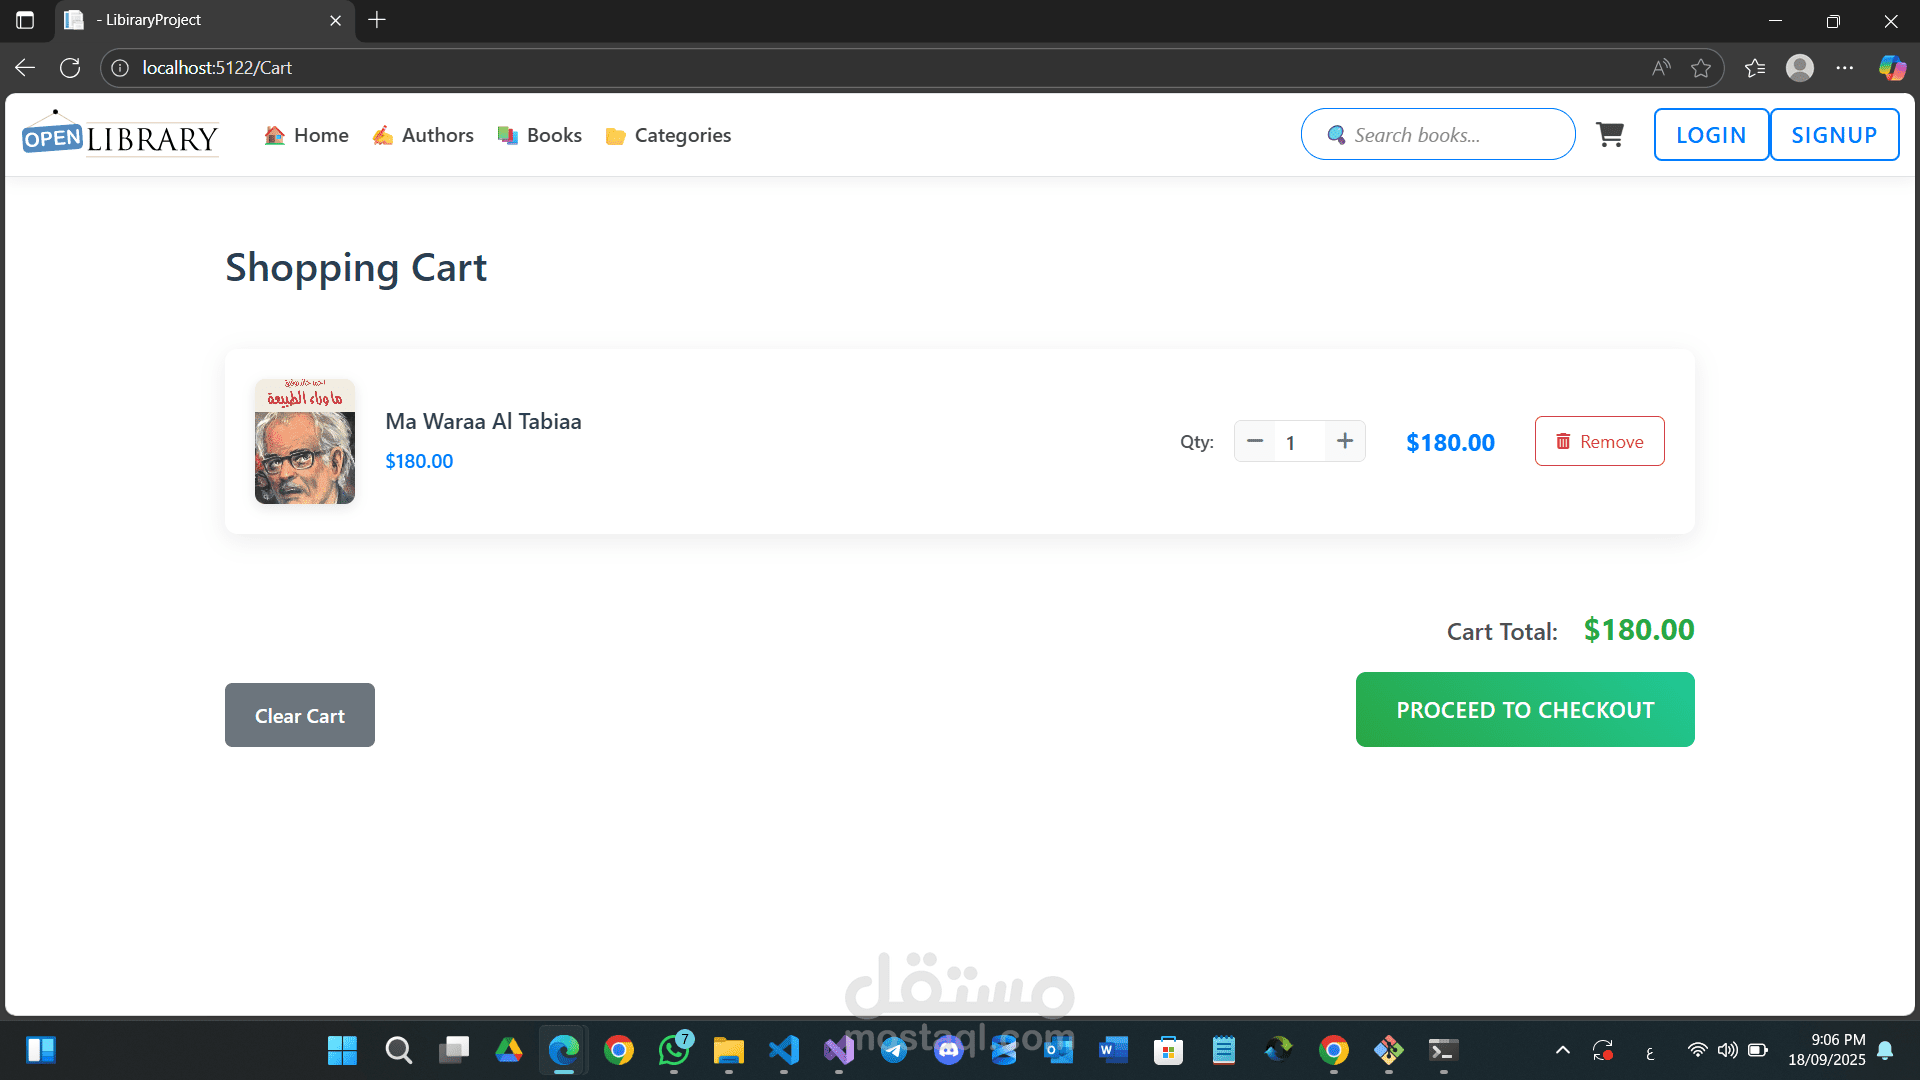1920x1080 pixels.
Task: Open Discord from taskbar
Action: pos(949,1050)
